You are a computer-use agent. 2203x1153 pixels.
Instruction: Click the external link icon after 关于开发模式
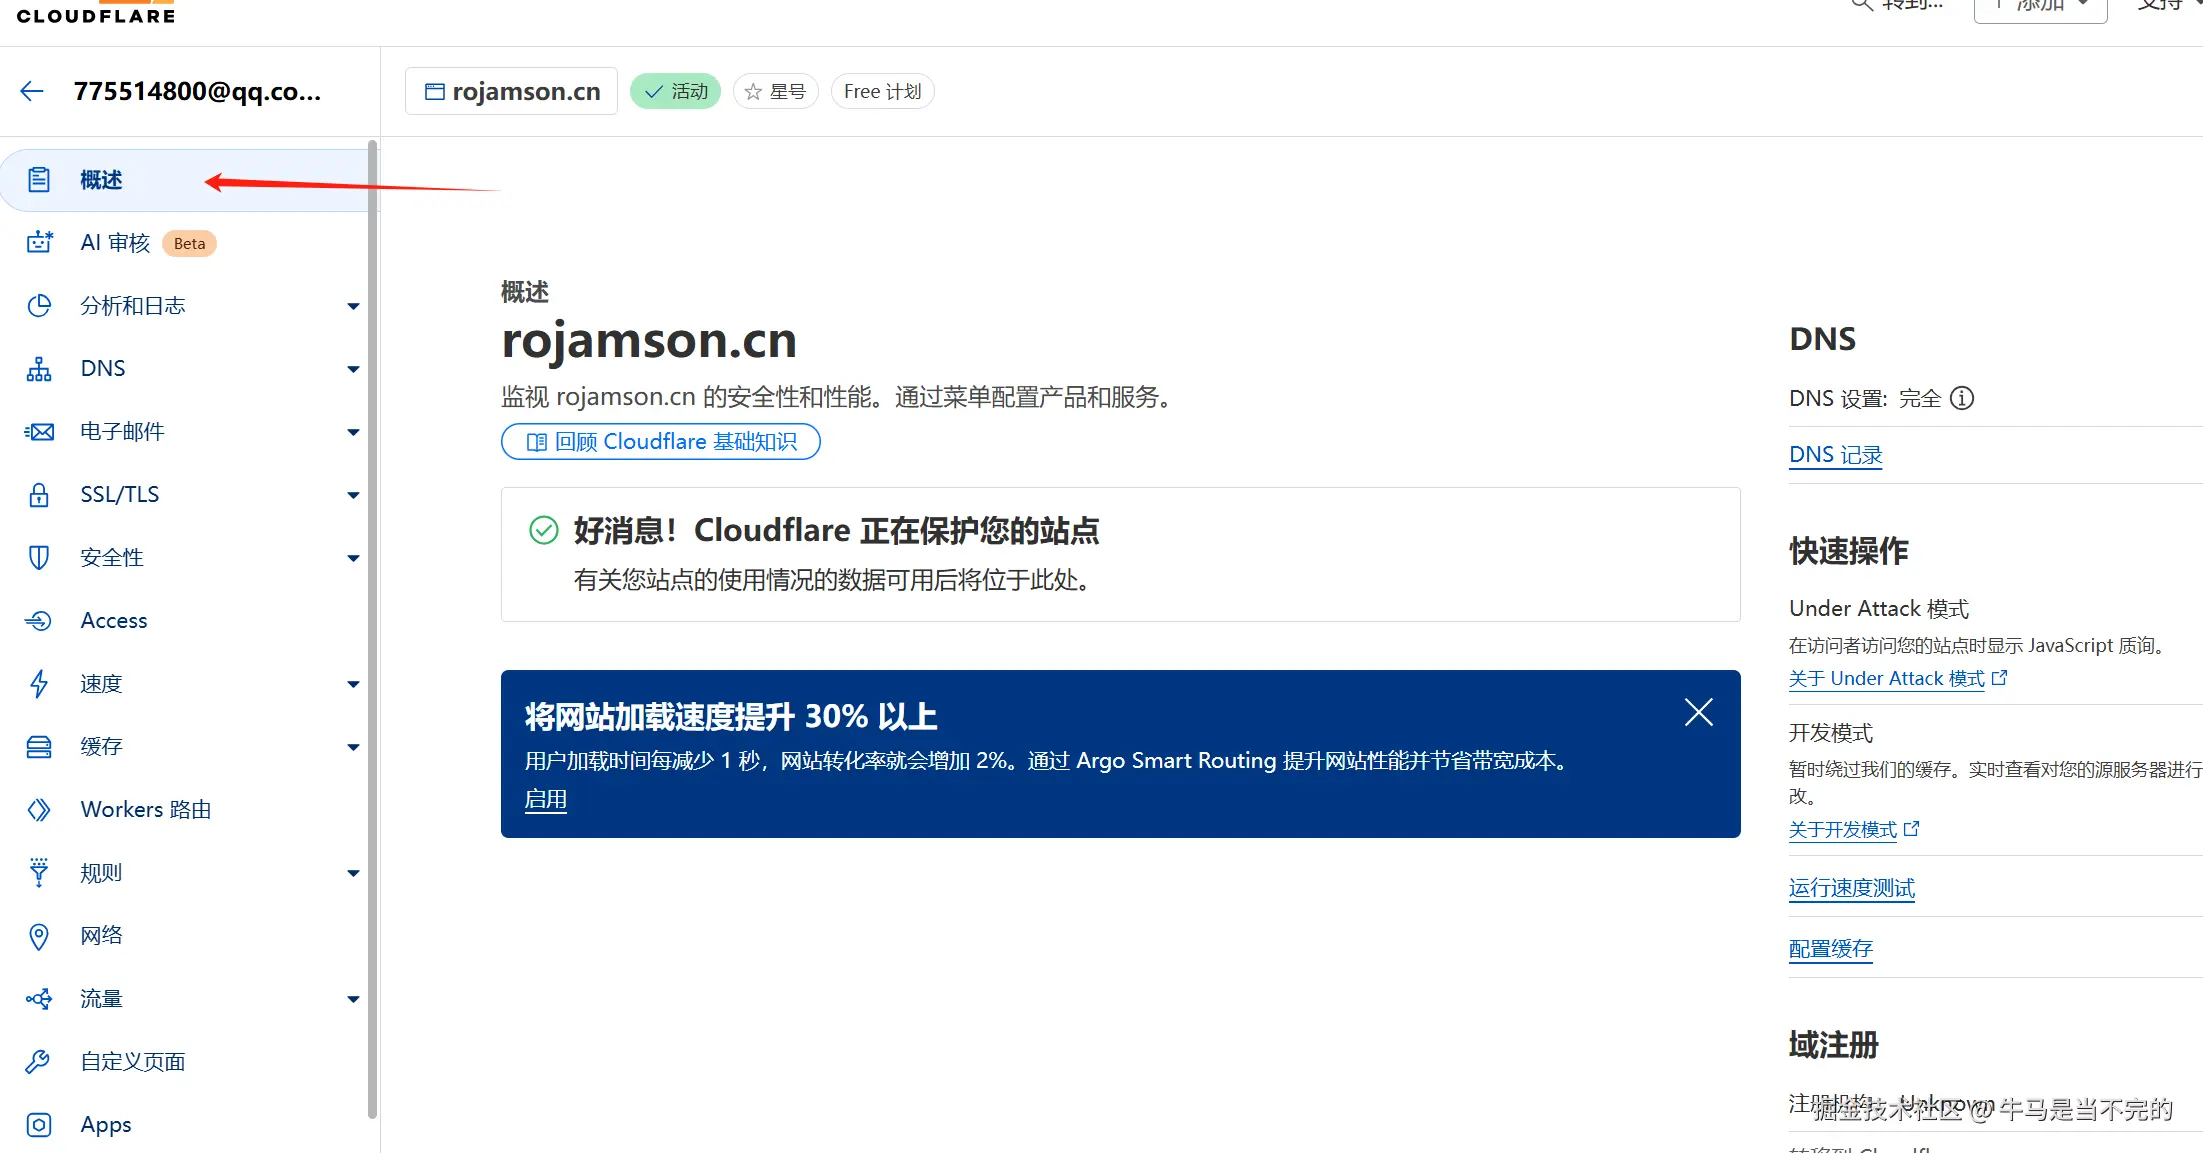click(x=1911, y=829)
